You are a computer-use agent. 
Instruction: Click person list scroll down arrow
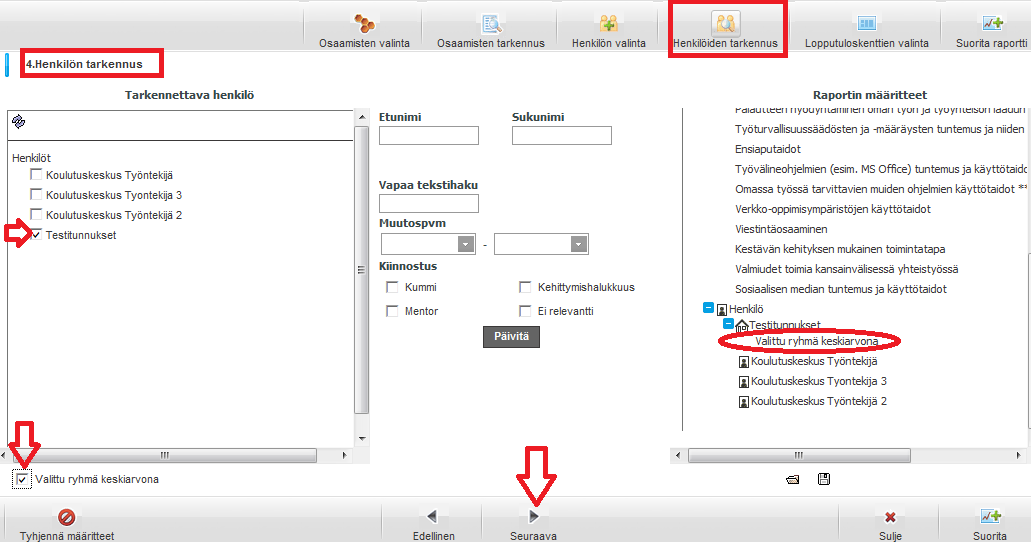tap(362, 439)
